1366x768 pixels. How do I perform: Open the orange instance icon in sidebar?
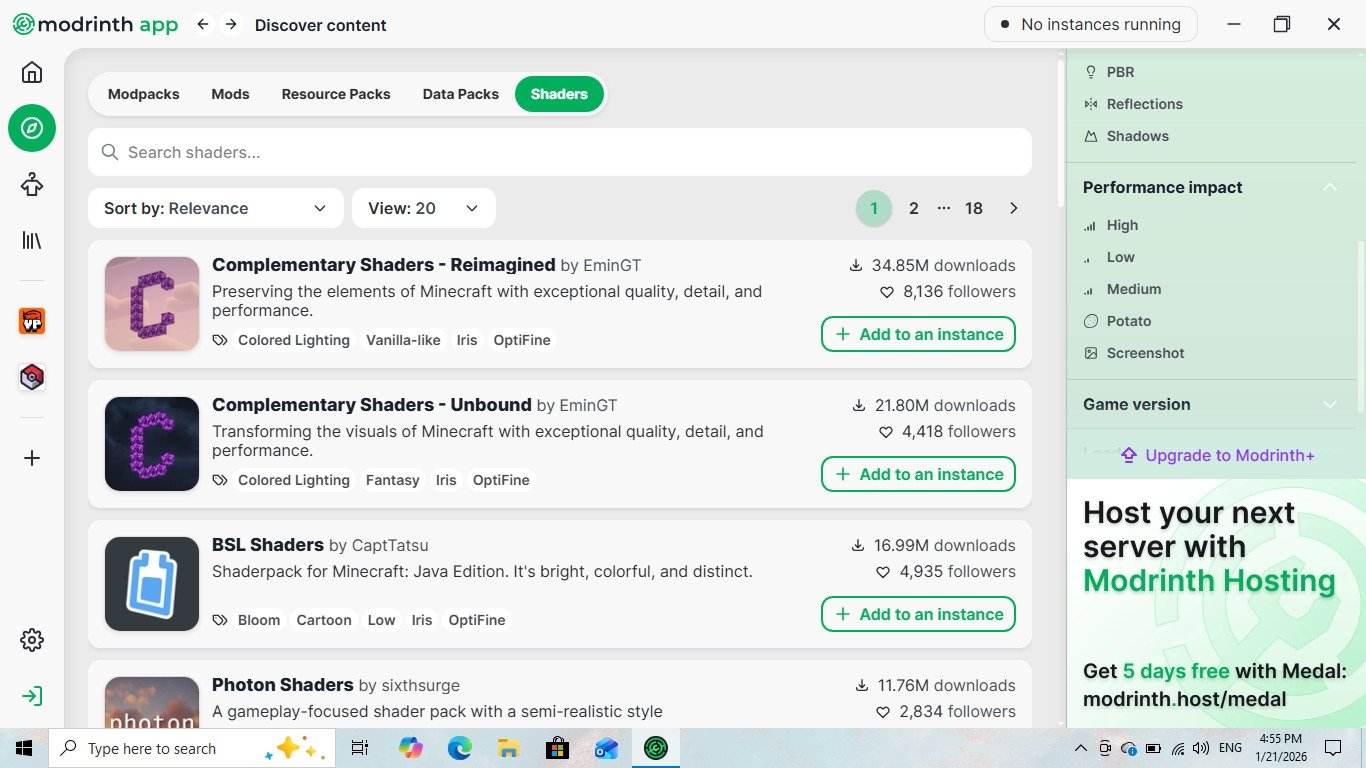click(32, 321)
